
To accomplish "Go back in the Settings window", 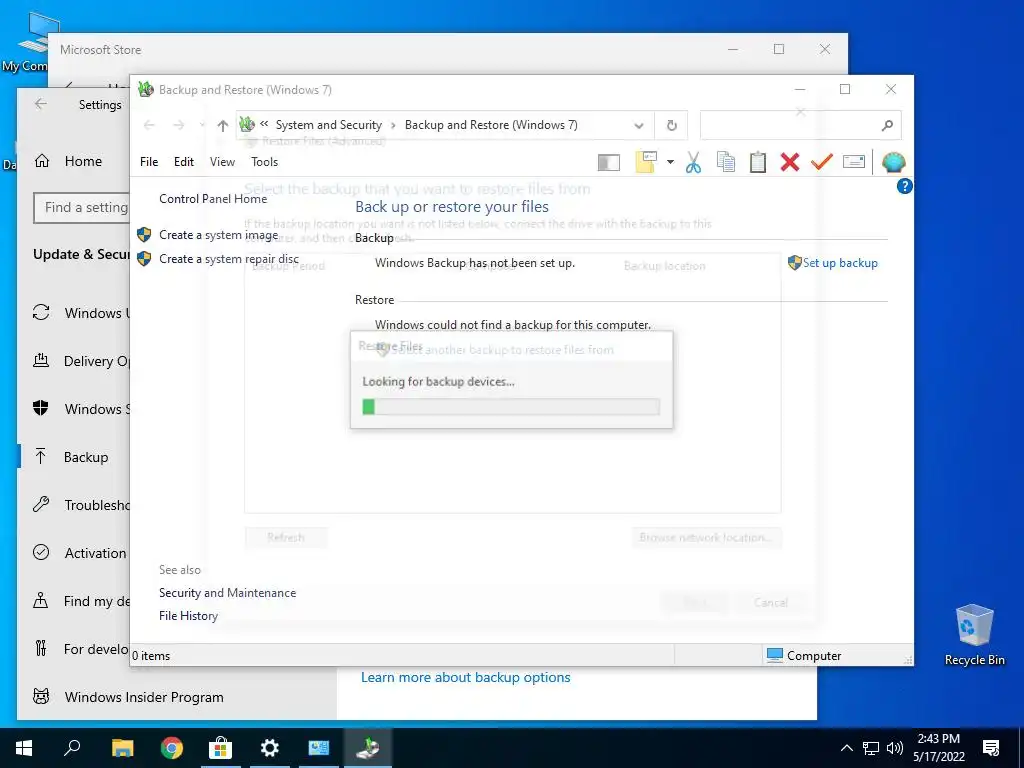I will point(41,104).
